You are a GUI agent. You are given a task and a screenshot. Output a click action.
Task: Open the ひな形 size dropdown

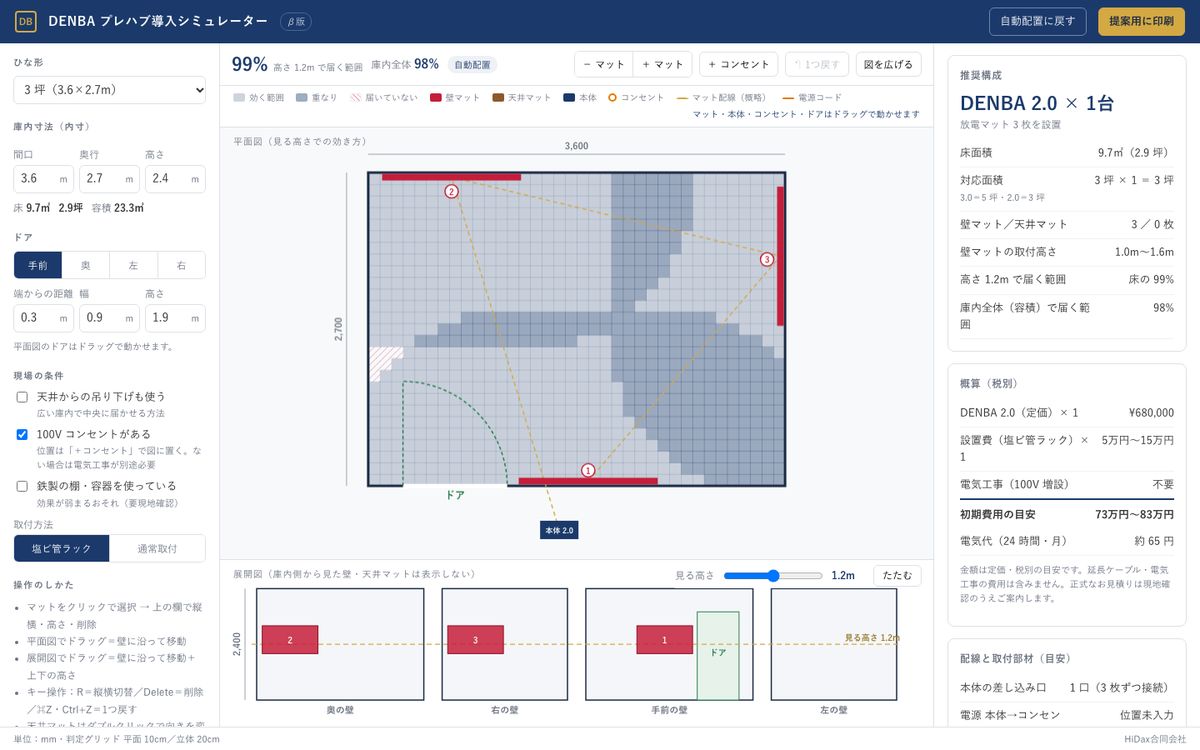click(110, 90)
